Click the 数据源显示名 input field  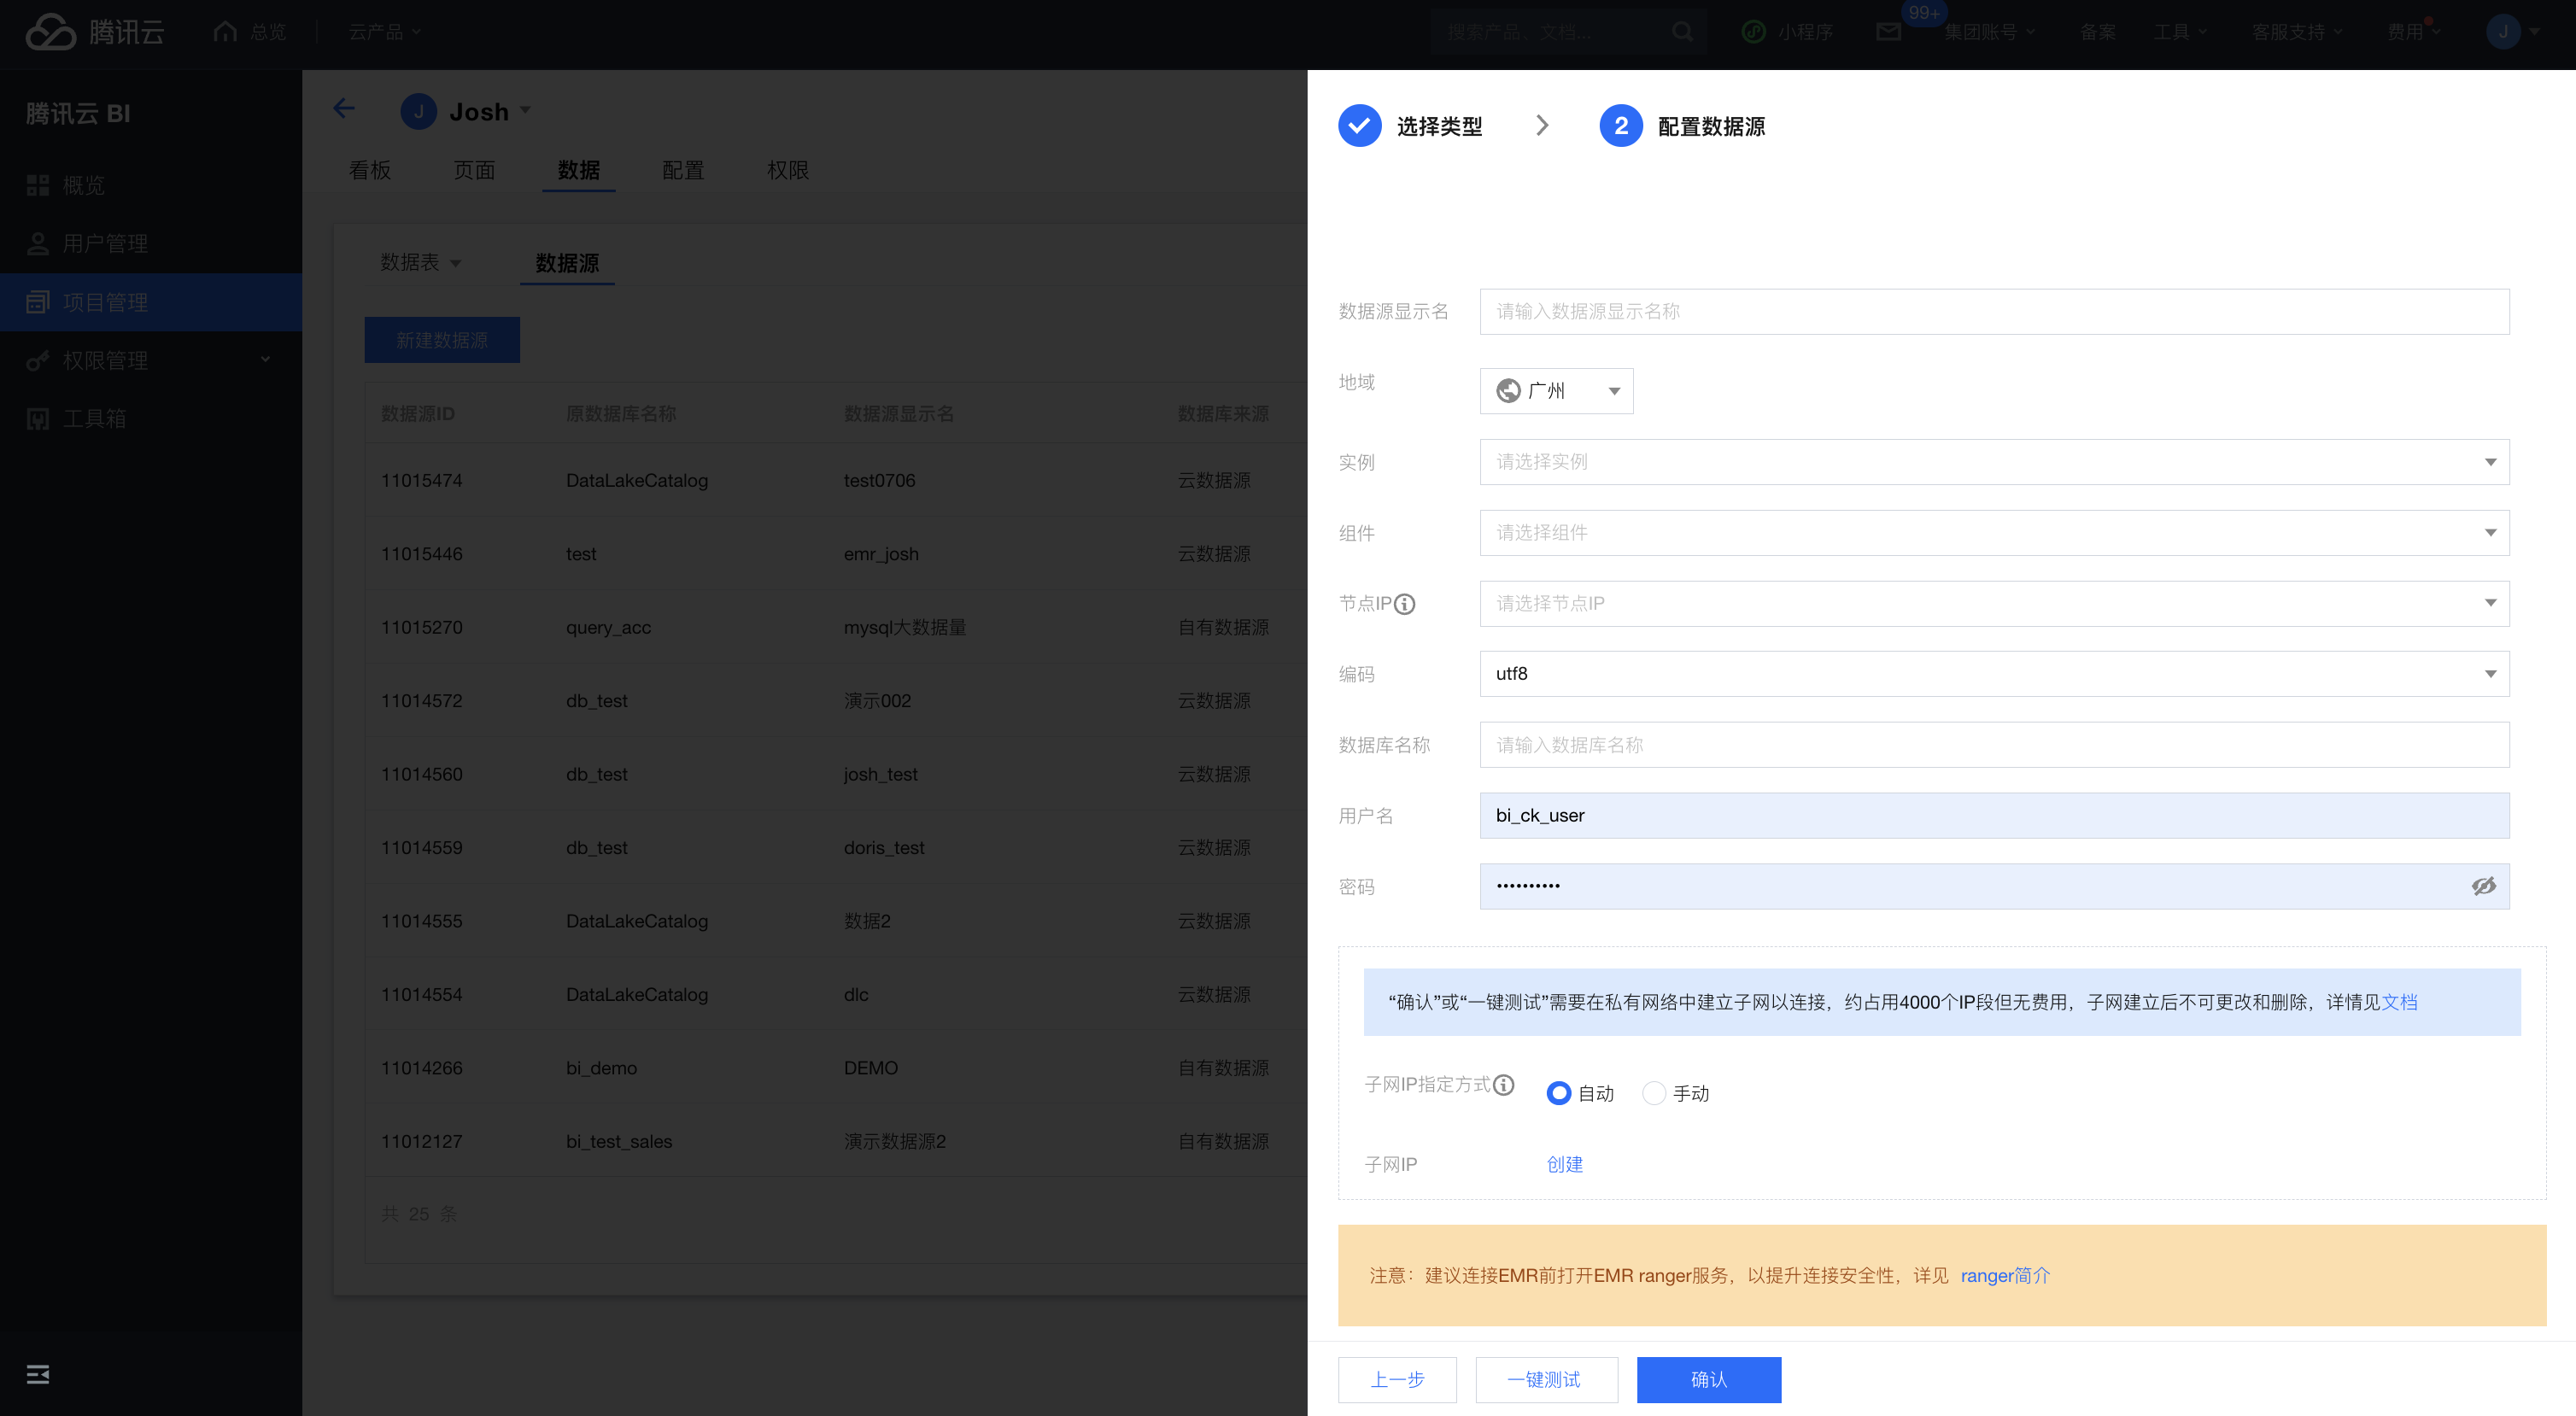click(x=1994, y=312)
